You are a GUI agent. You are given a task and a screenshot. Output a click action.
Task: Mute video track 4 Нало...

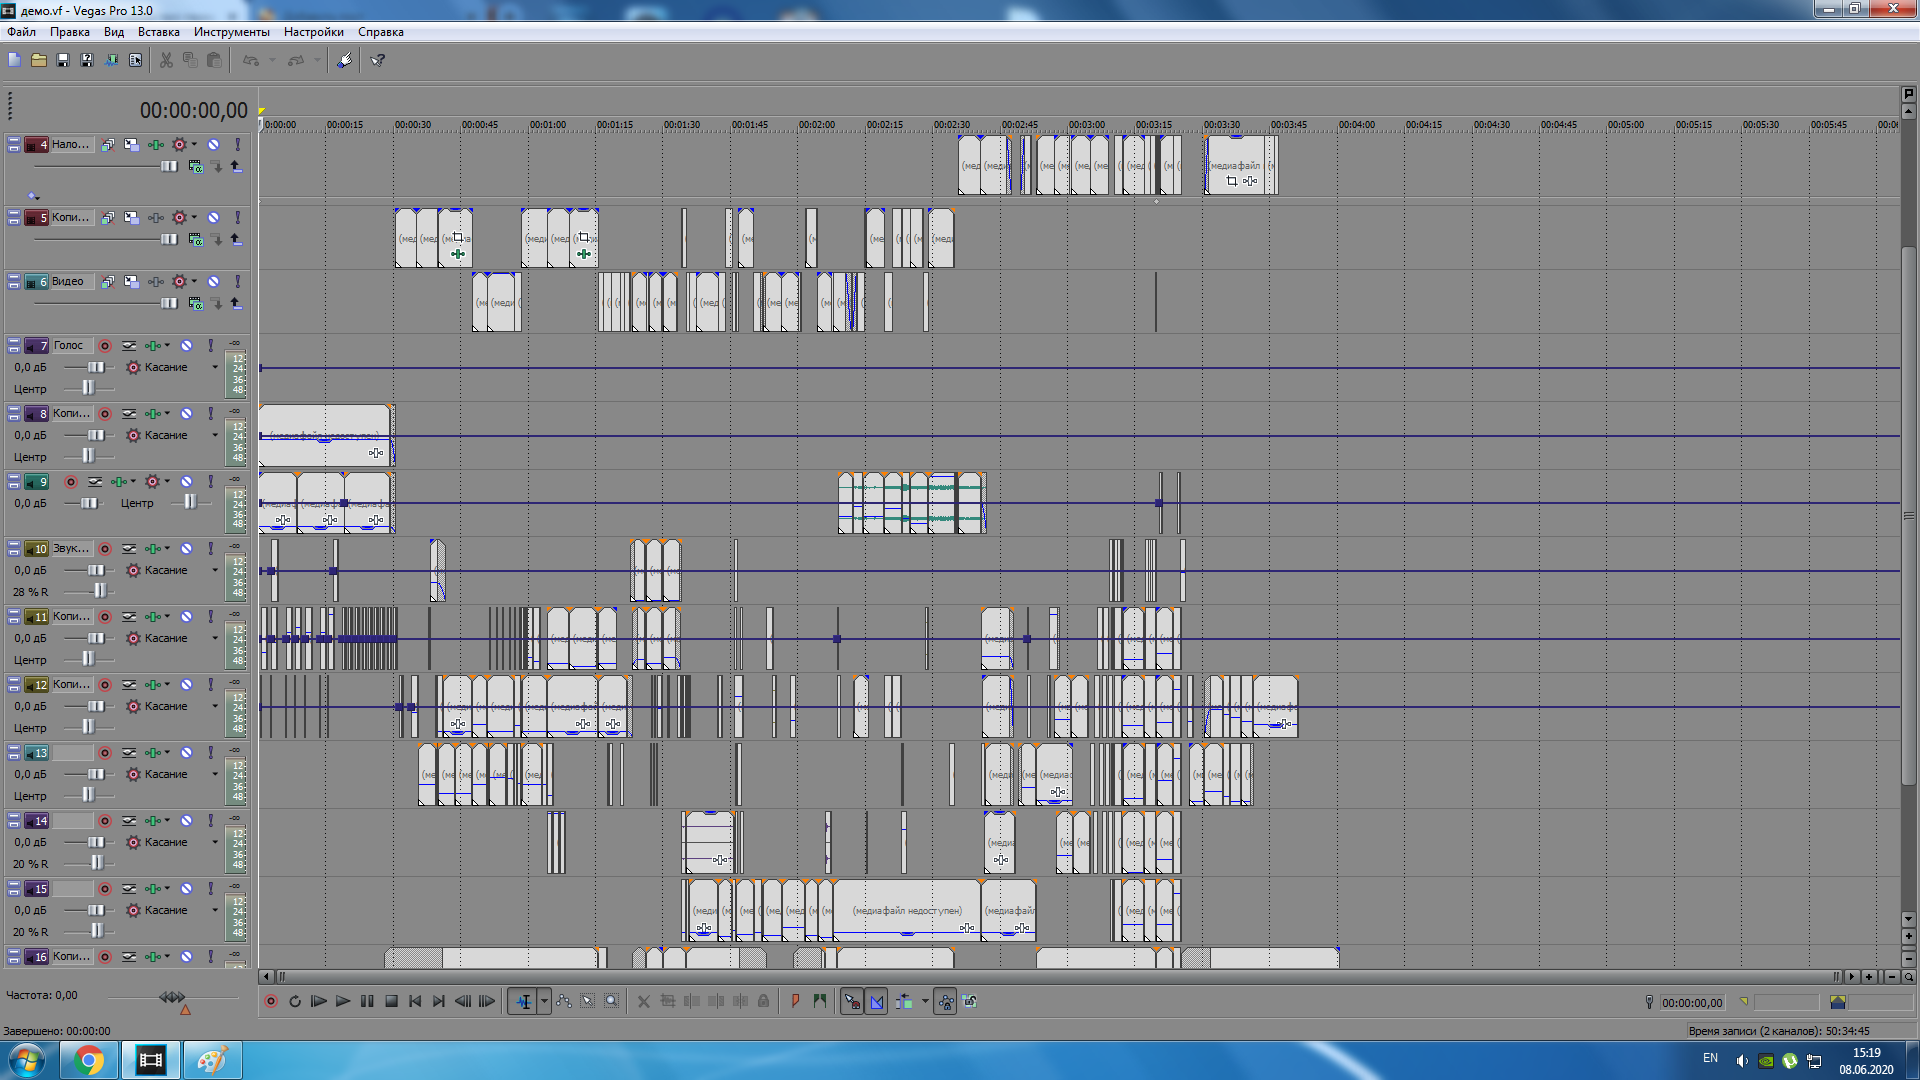[x=213, y=145]
